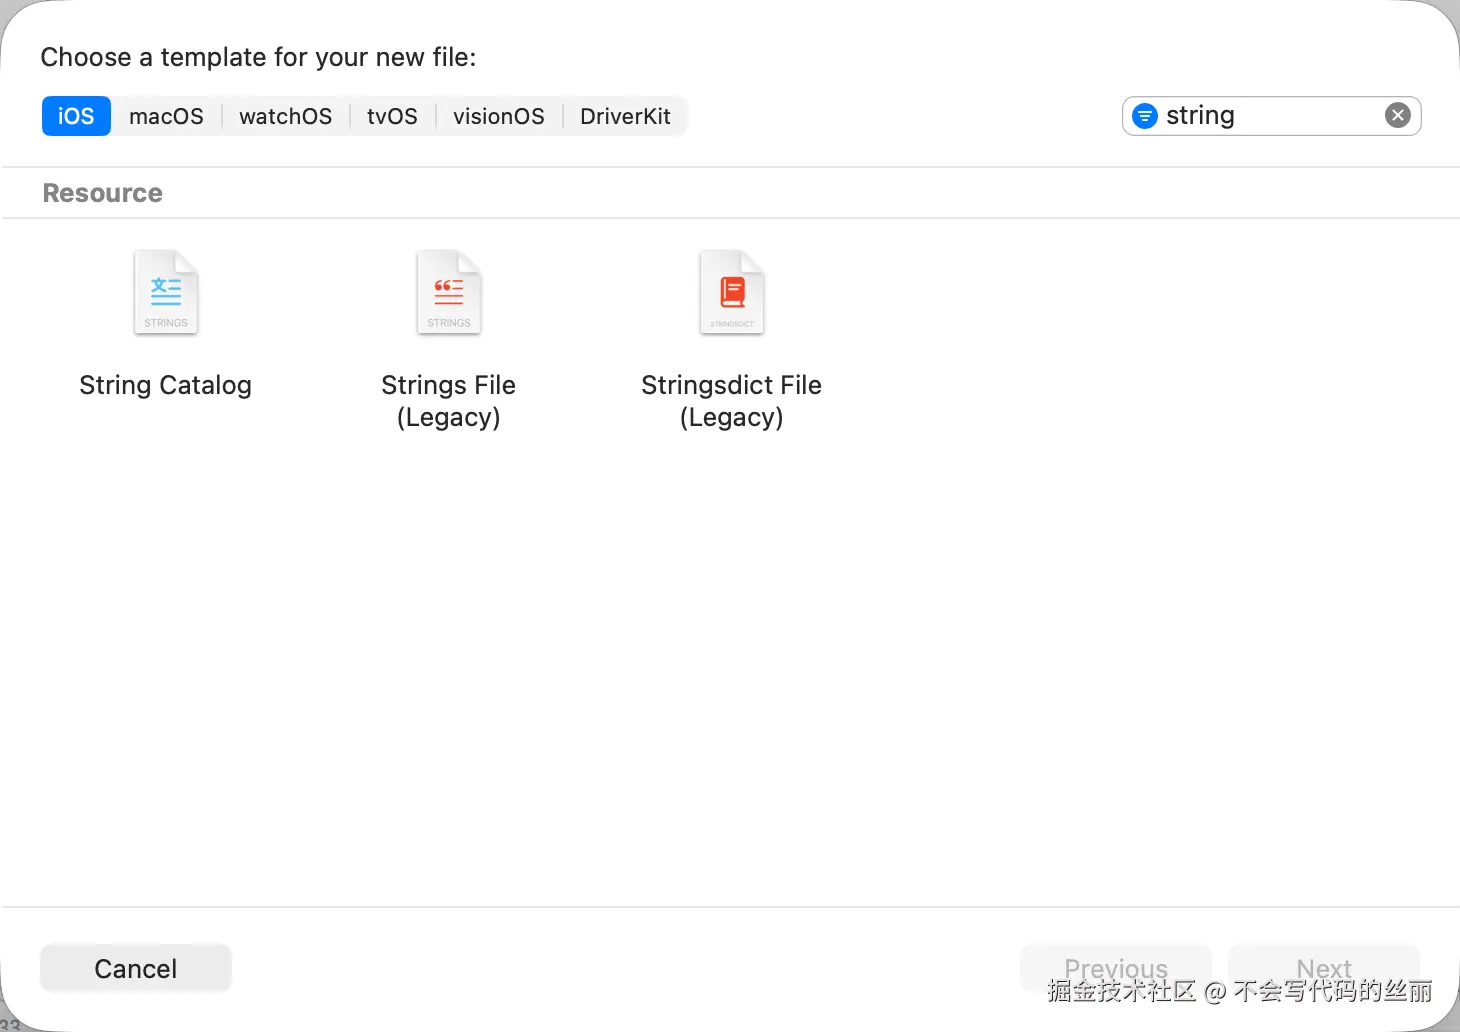Click the filter icon in search field
1460x1032 pixels.
pyautogui.click(x=1145, y=116)
